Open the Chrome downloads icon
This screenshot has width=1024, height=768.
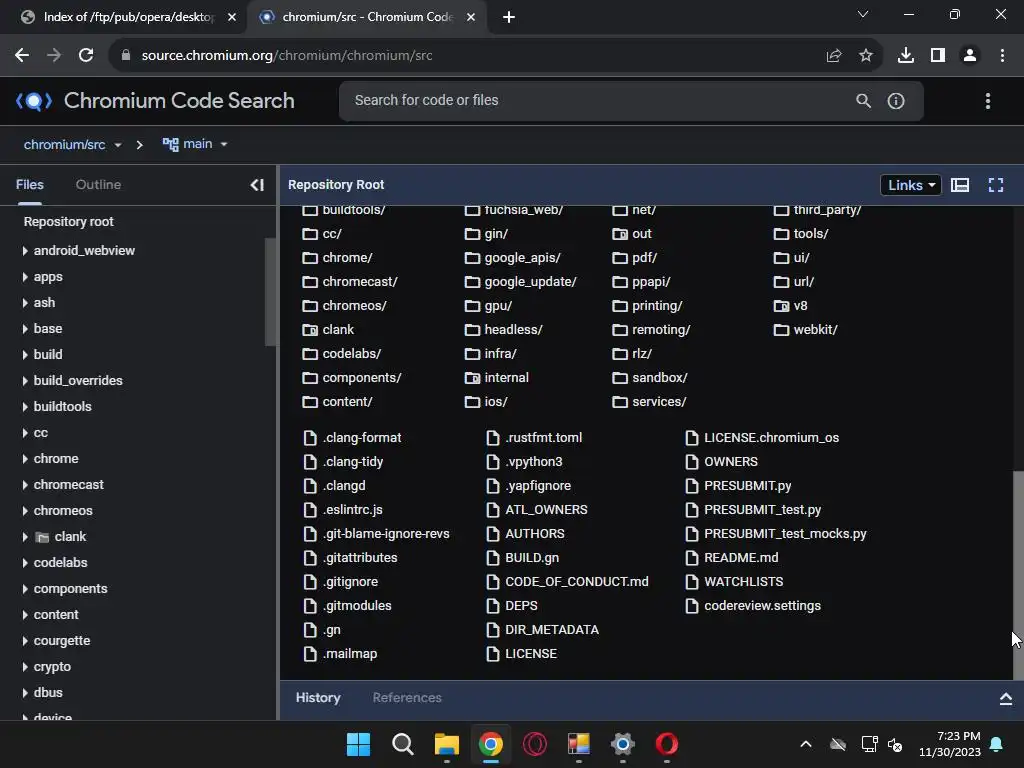click(906, 56)
